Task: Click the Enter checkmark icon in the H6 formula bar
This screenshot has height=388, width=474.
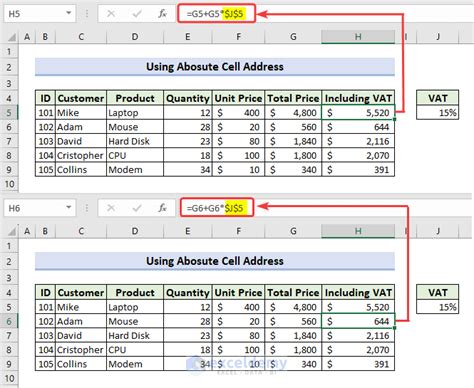Action: [x=137, y=208]
